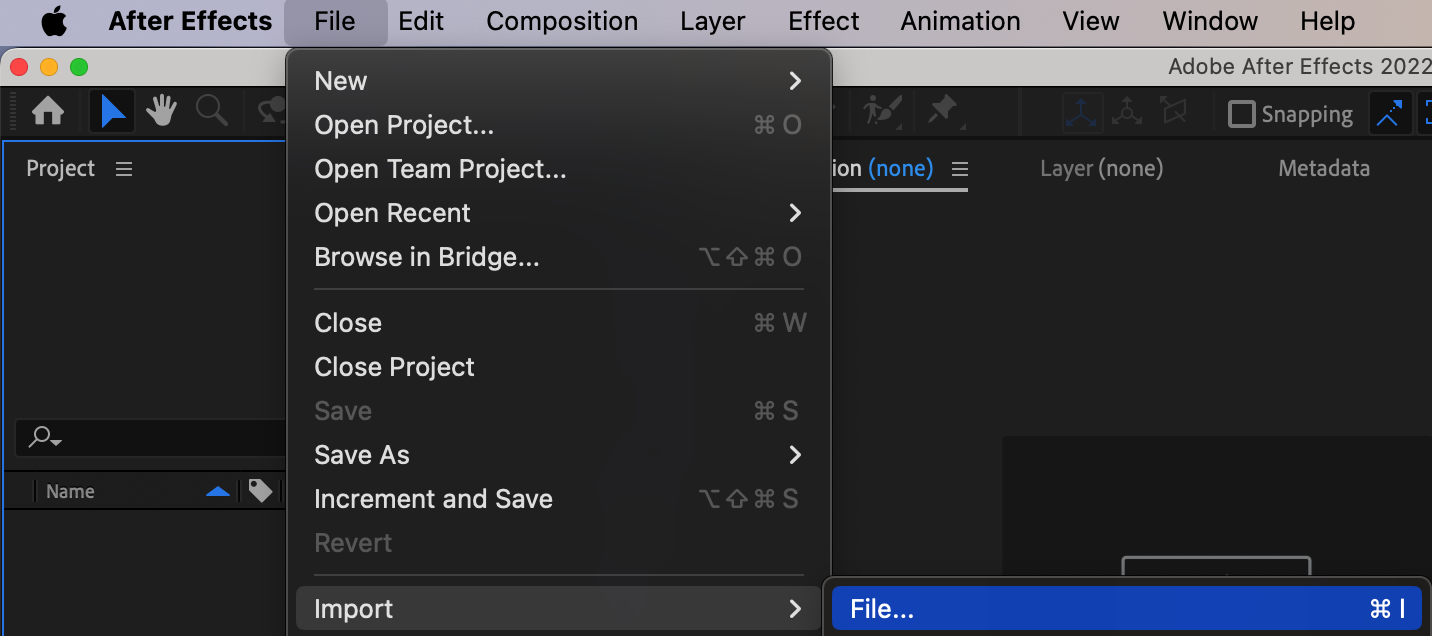Click the Project panel search field
This screenshot has height=636, width=1432.
coord(150,437)
